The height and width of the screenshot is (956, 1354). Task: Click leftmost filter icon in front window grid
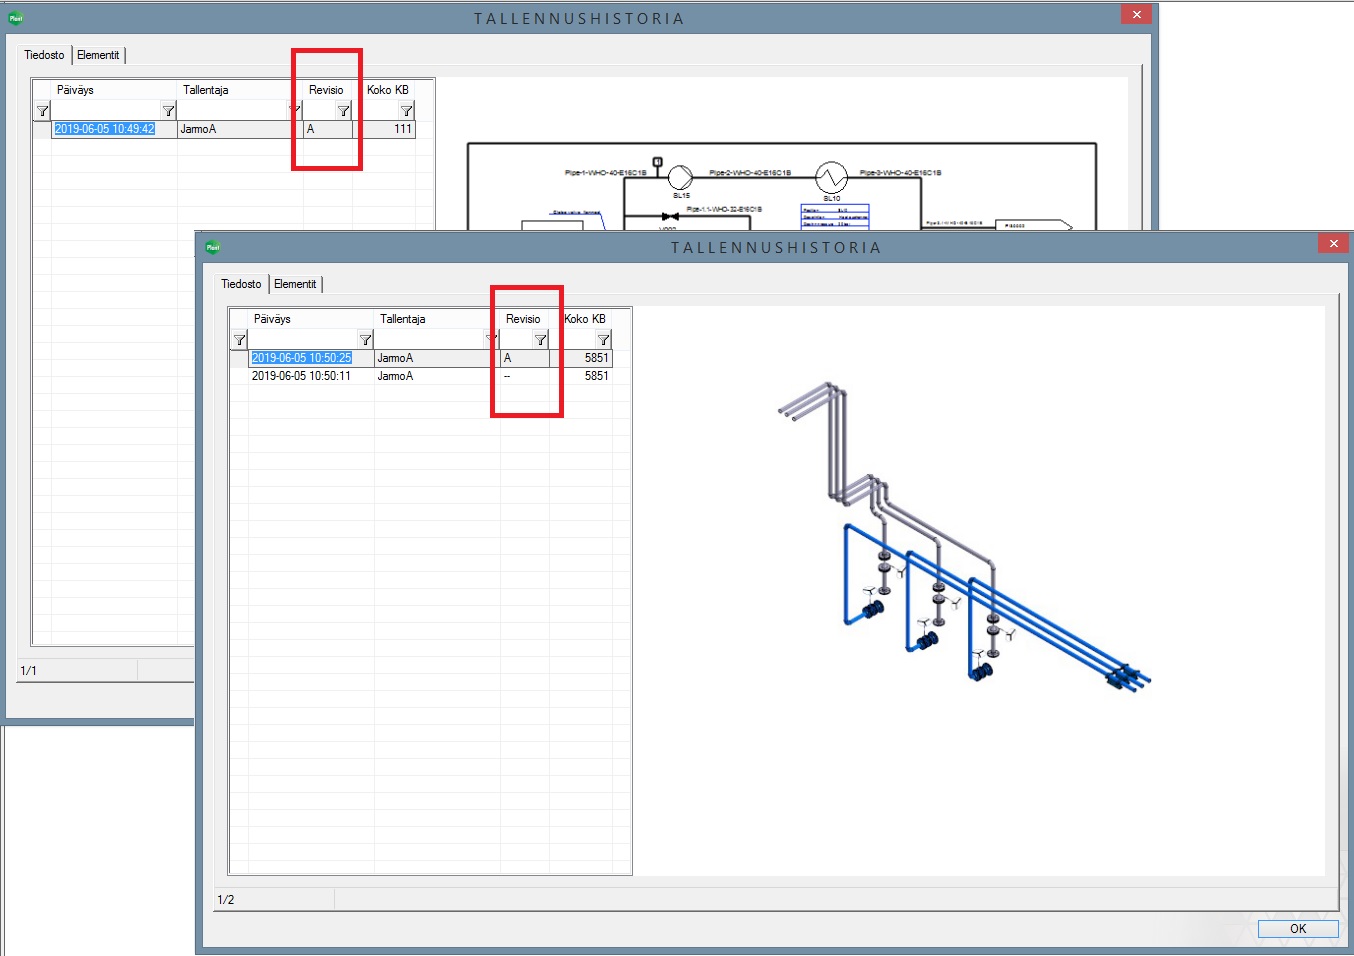[x=239, y=340]
